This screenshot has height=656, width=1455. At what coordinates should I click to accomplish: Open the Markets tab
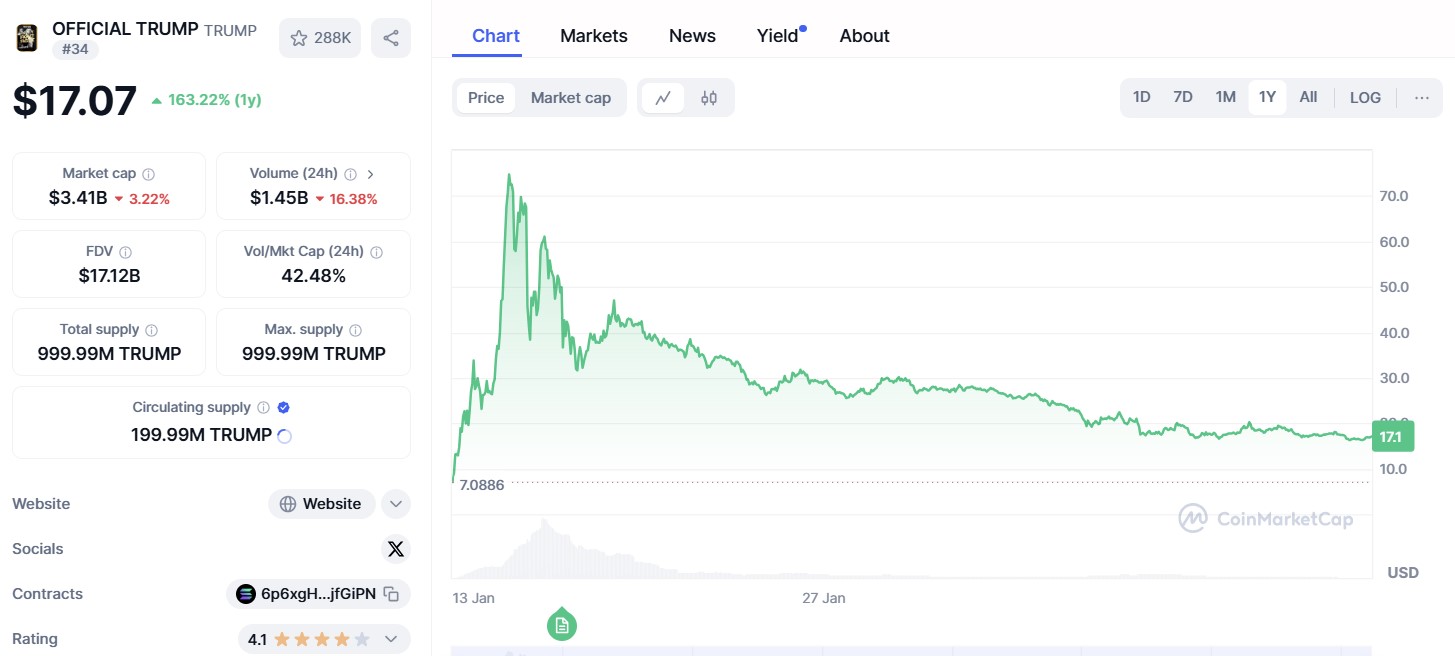pos(594,36)
